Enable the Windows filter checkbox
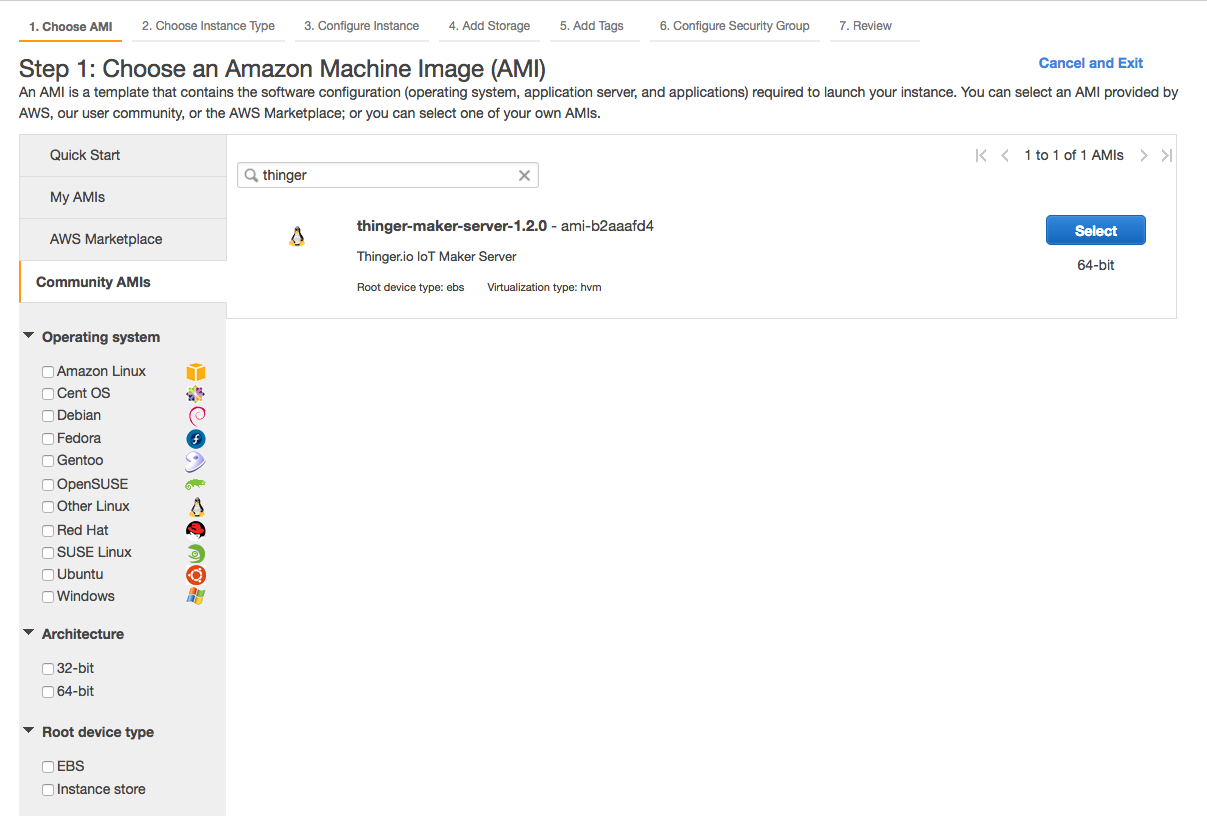Viewport: 1207px width, 836px height. [48, 597]
